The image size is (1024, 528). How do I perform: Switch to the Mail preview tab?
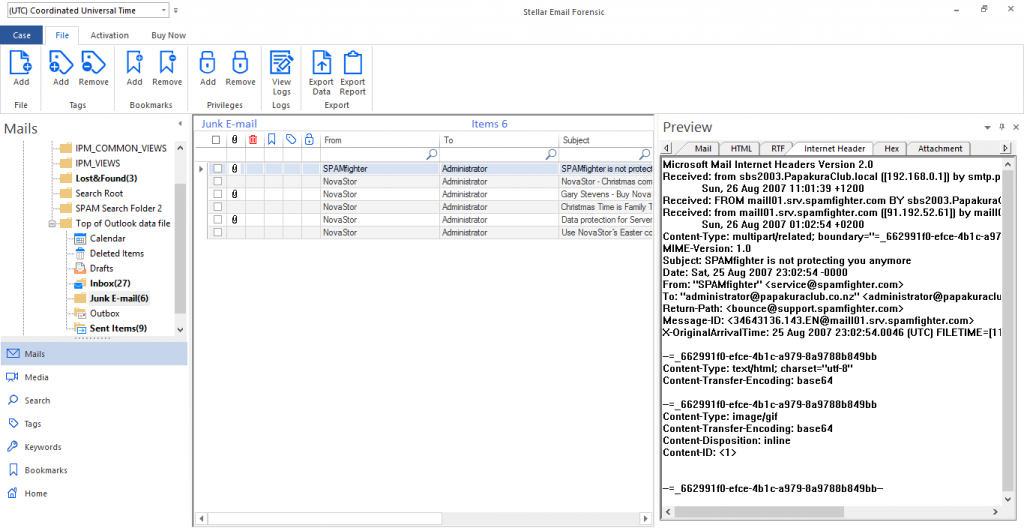[703, 148]
